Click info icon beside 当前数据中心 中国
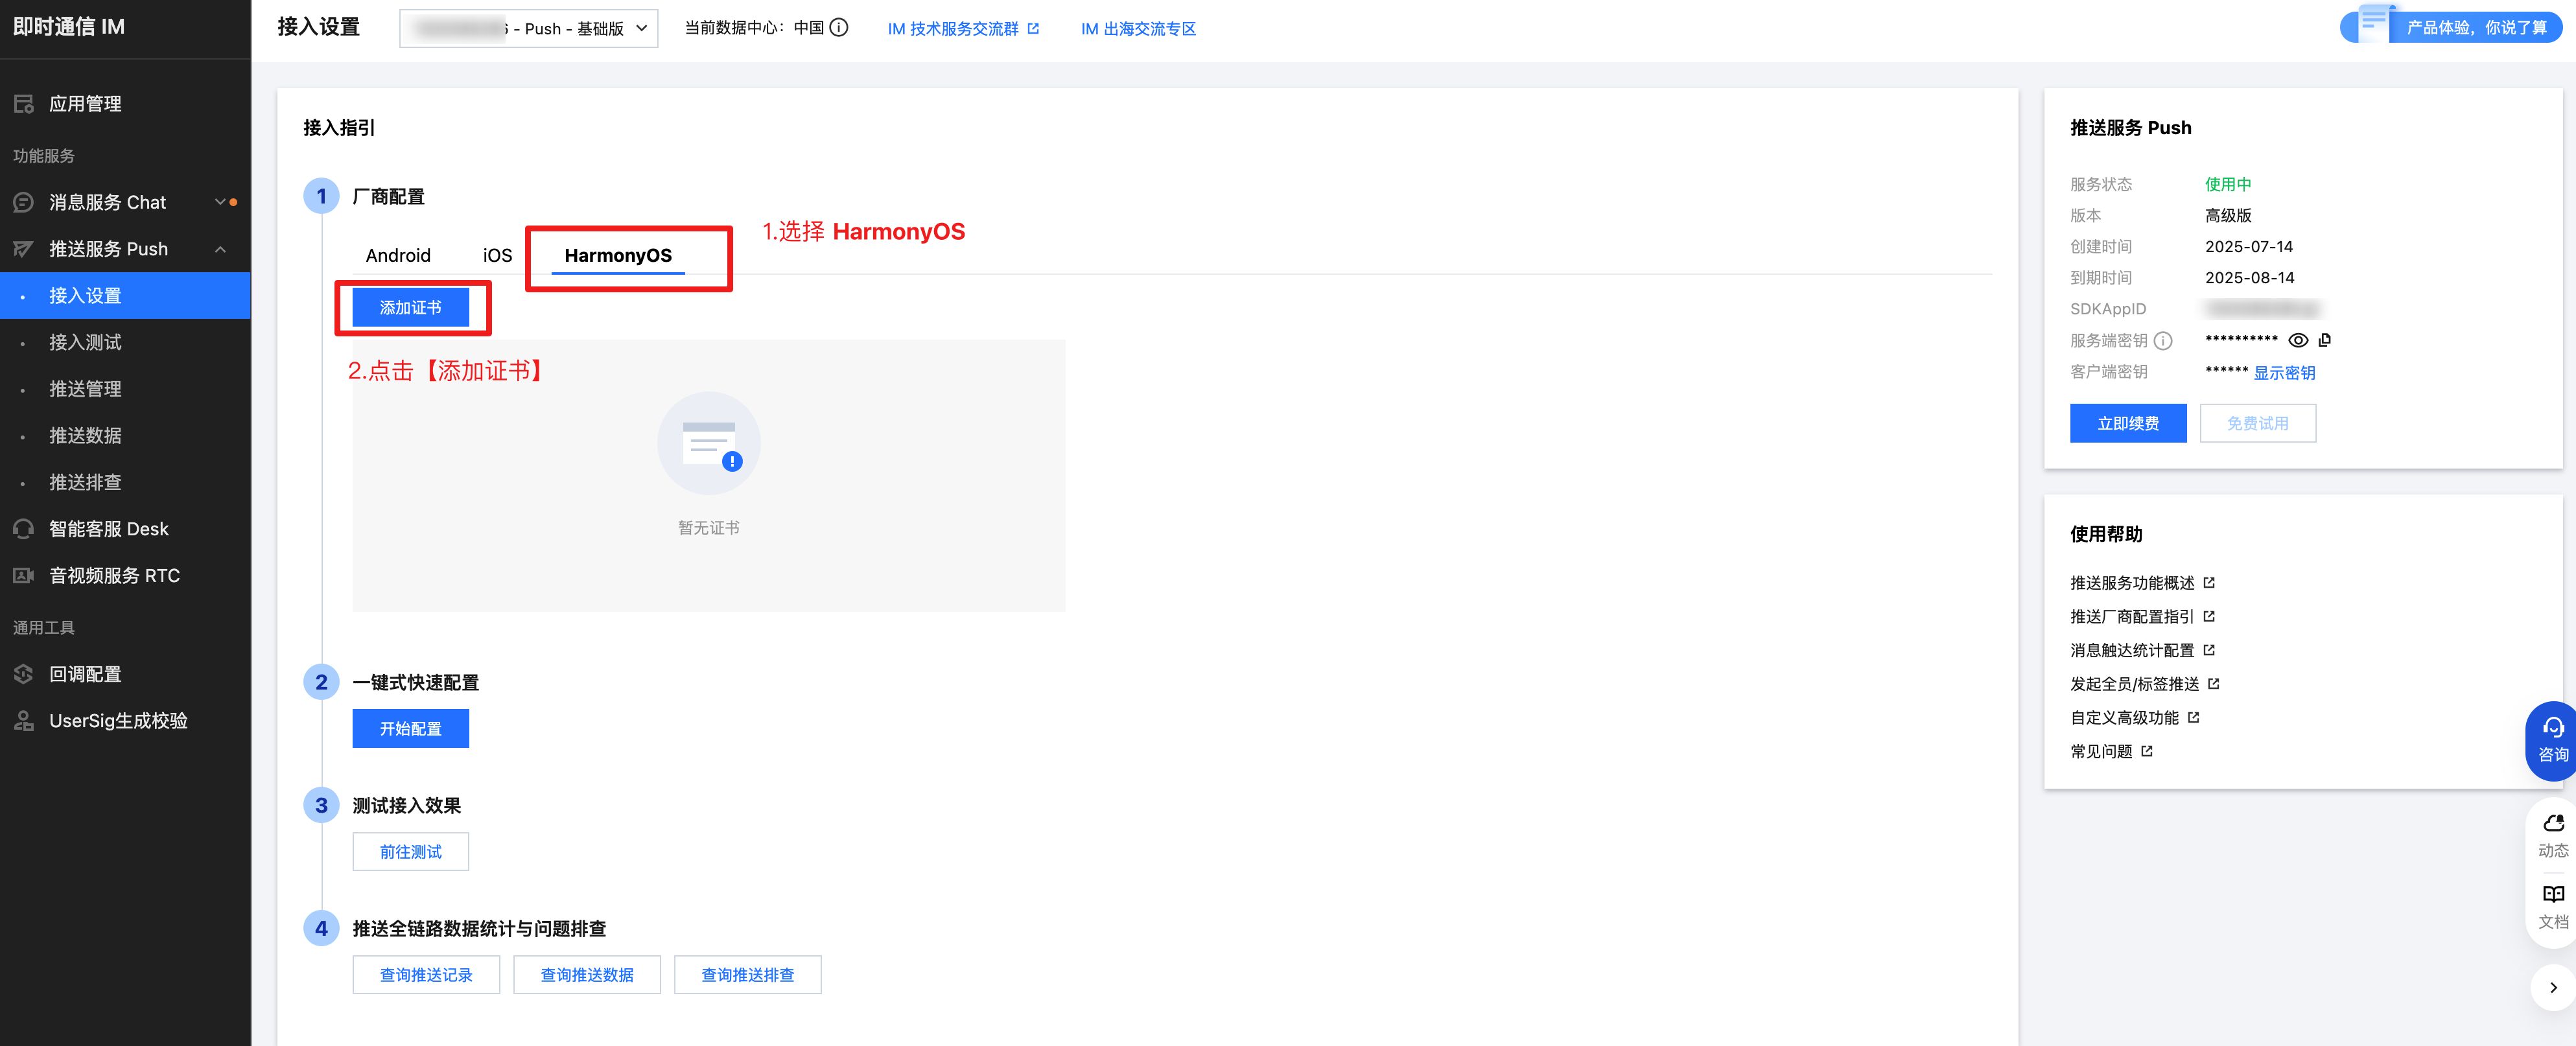Image resolution: width=2576 pixels, height=1046 pixels. click(840, 28)
